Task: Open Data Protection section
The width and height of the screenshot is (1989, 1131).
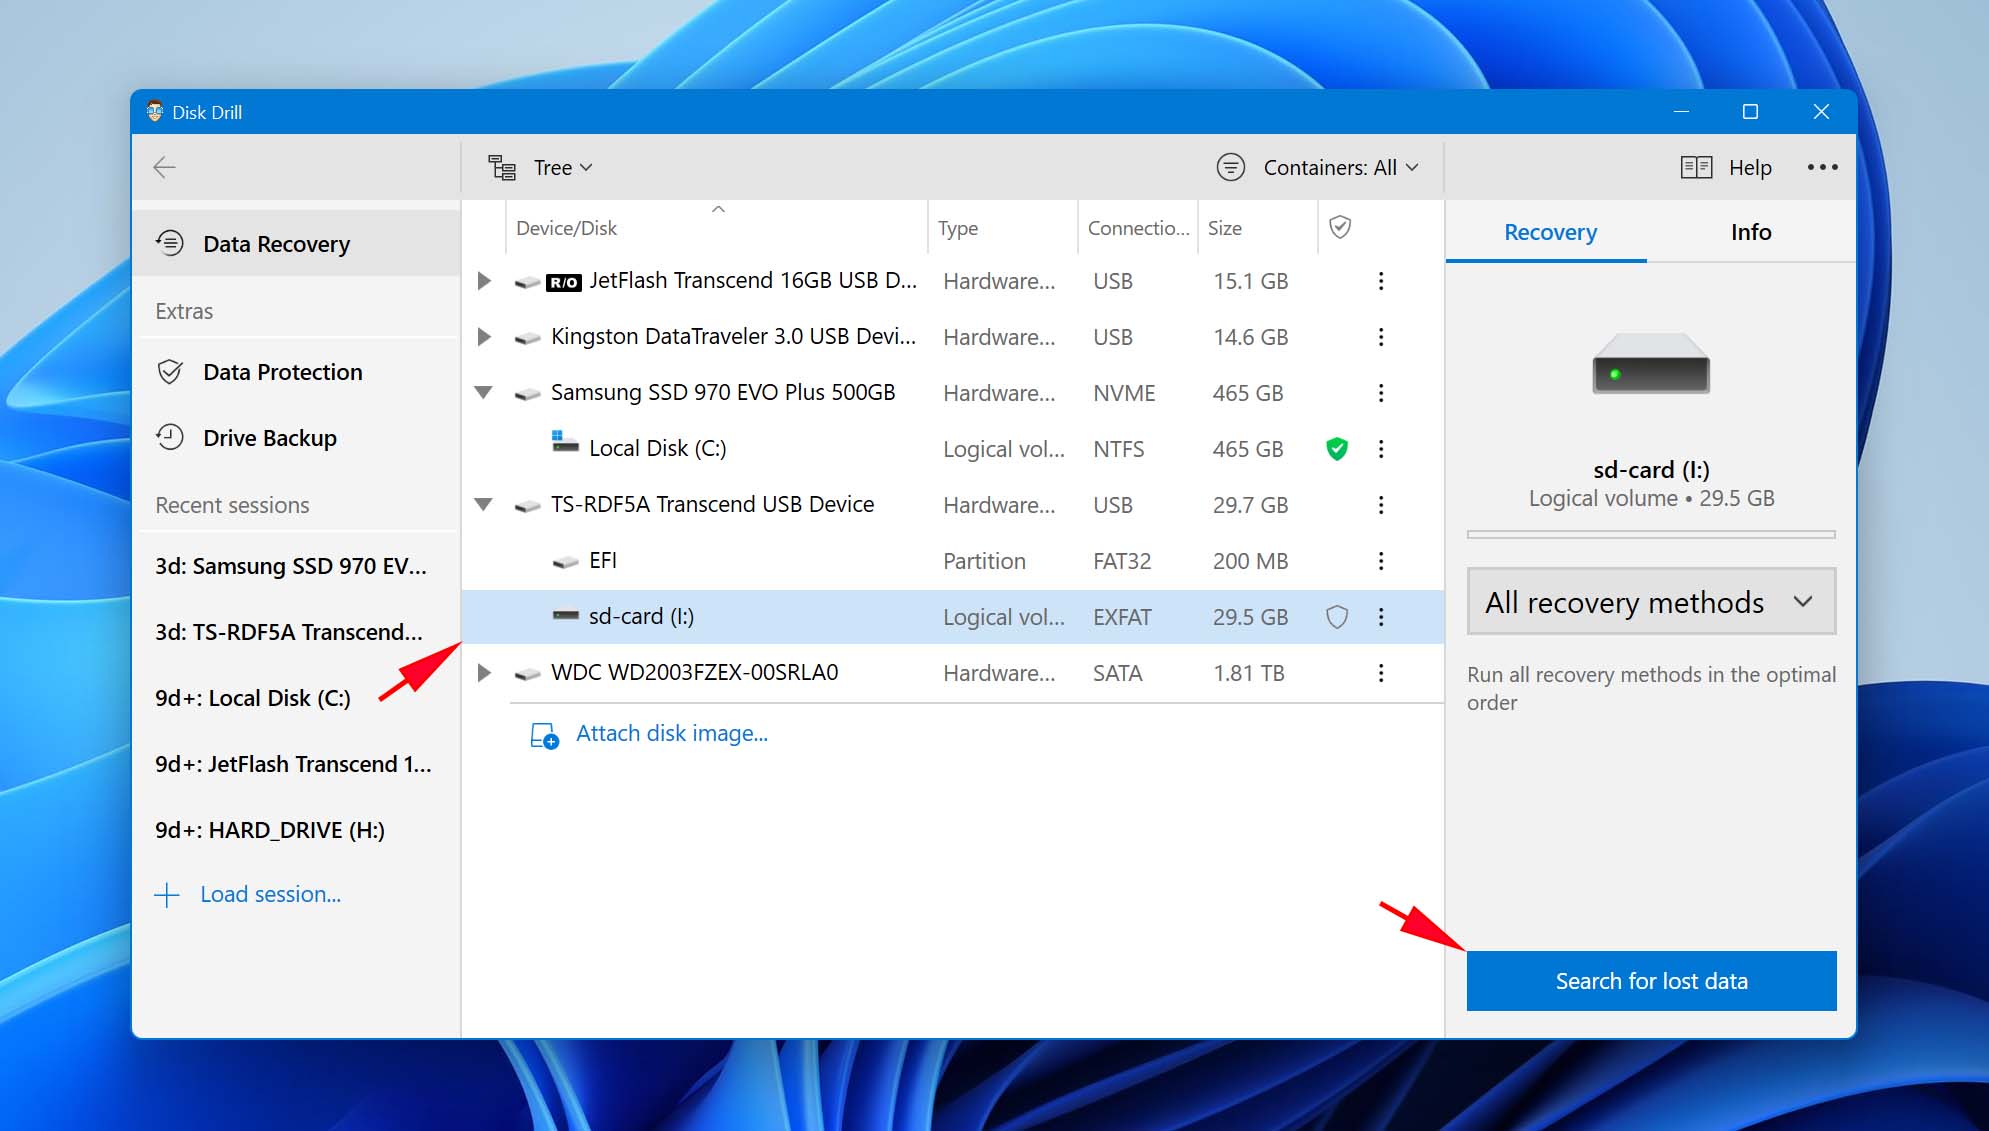Action: 296,372
